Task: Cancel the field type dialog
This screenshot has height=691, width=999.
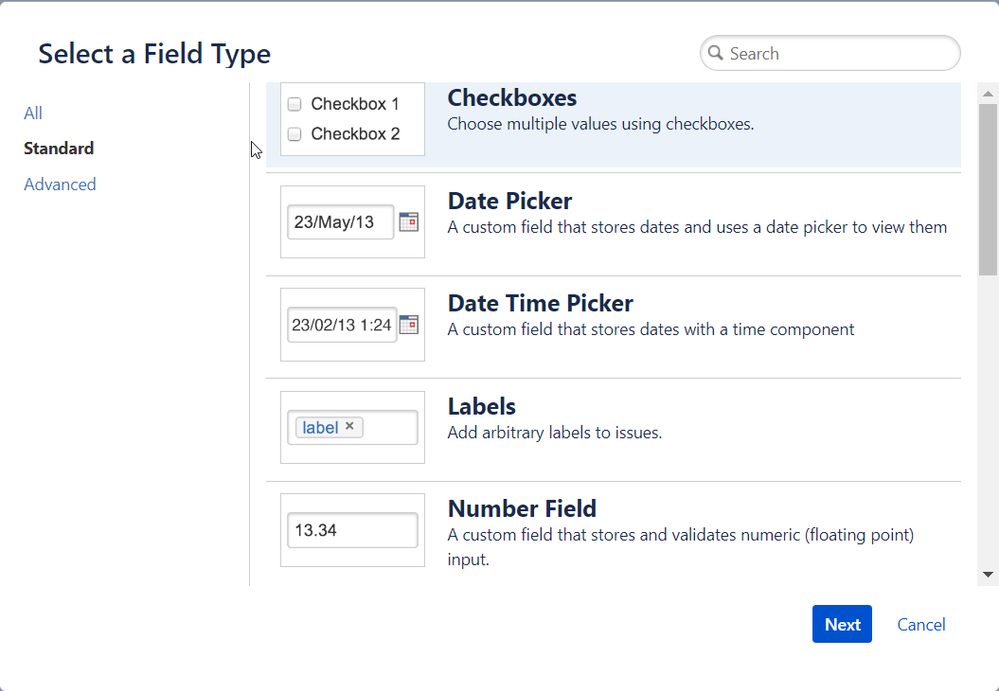Action: (921, 624)
